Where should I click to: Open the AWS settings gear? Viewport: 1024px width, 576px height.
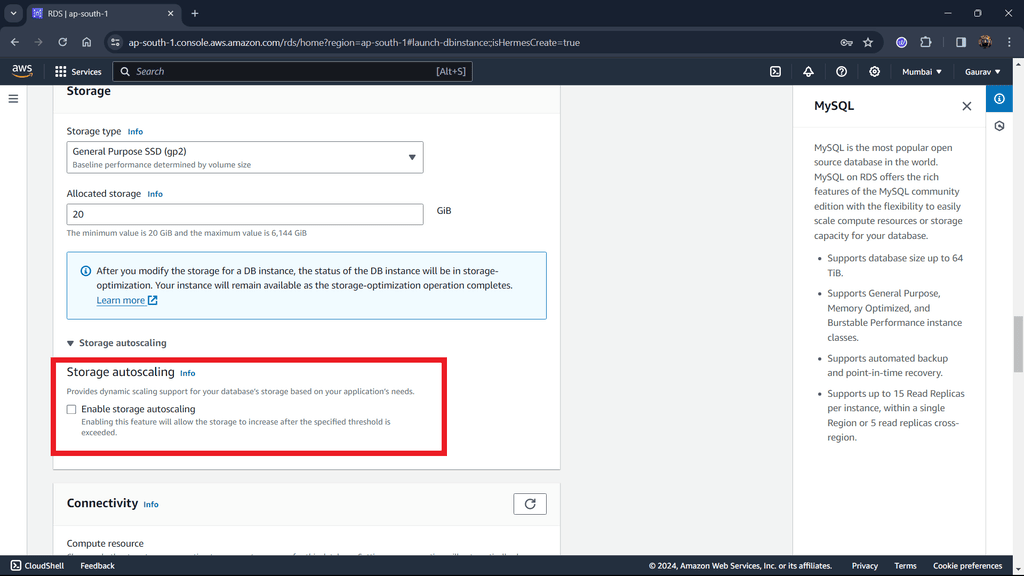coord(874,71)
